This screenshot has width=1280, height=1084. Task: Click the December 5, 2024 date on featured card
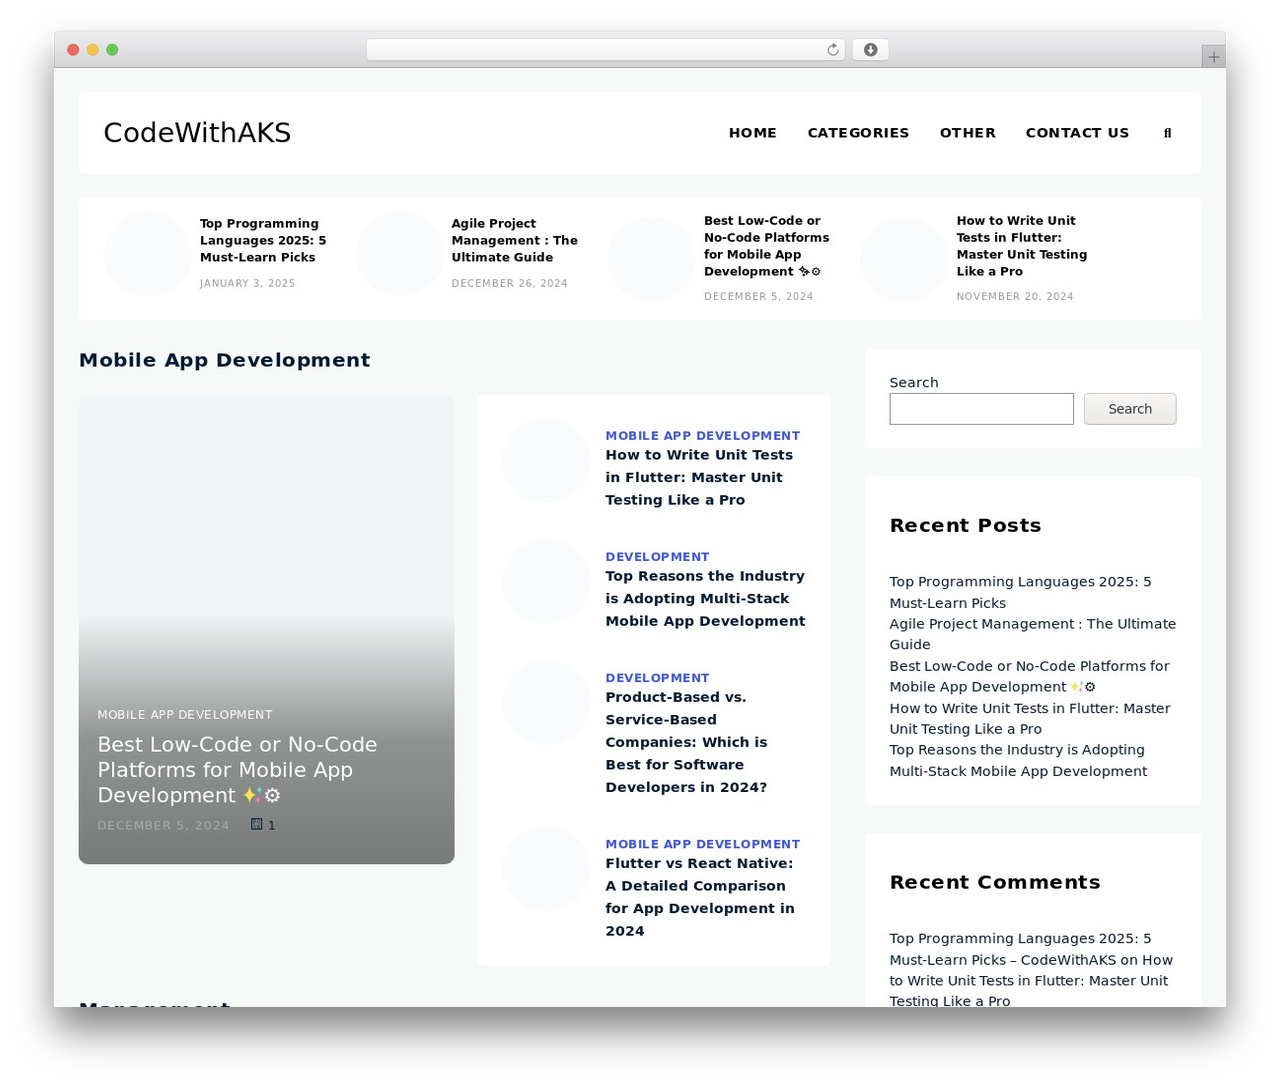(x=164, y=825)
